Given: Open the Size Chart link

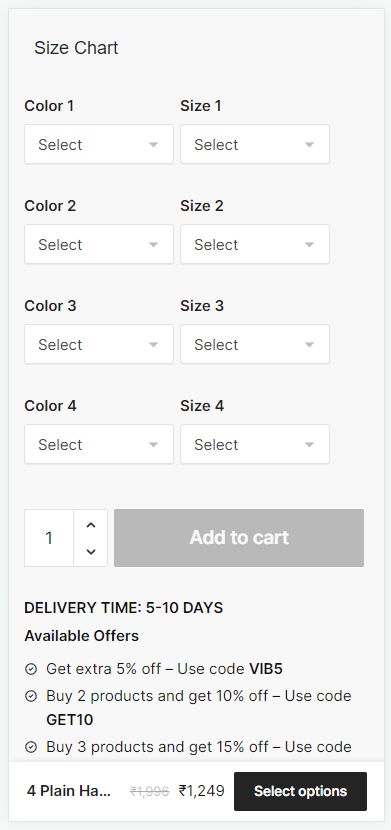Looking at the screenshot, I should [76, 48].
